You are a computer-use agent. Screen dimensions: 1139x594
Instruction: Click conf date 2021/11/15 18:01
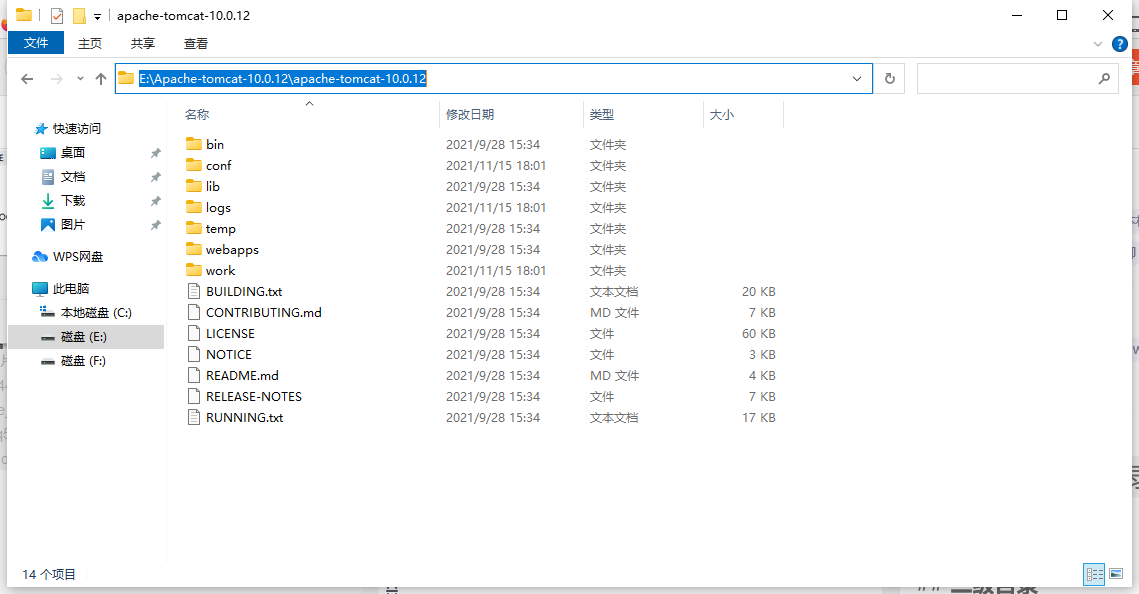pos(495,165)
